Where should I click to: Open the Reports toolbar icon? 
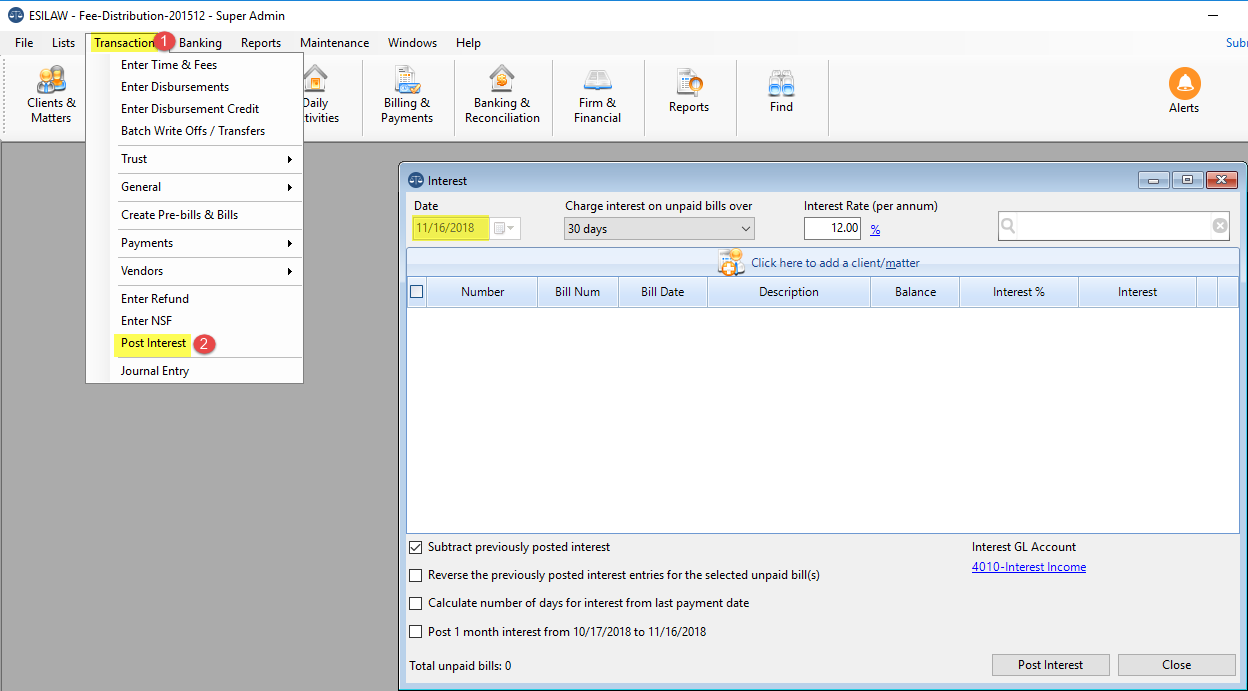(x=689, y=91)
